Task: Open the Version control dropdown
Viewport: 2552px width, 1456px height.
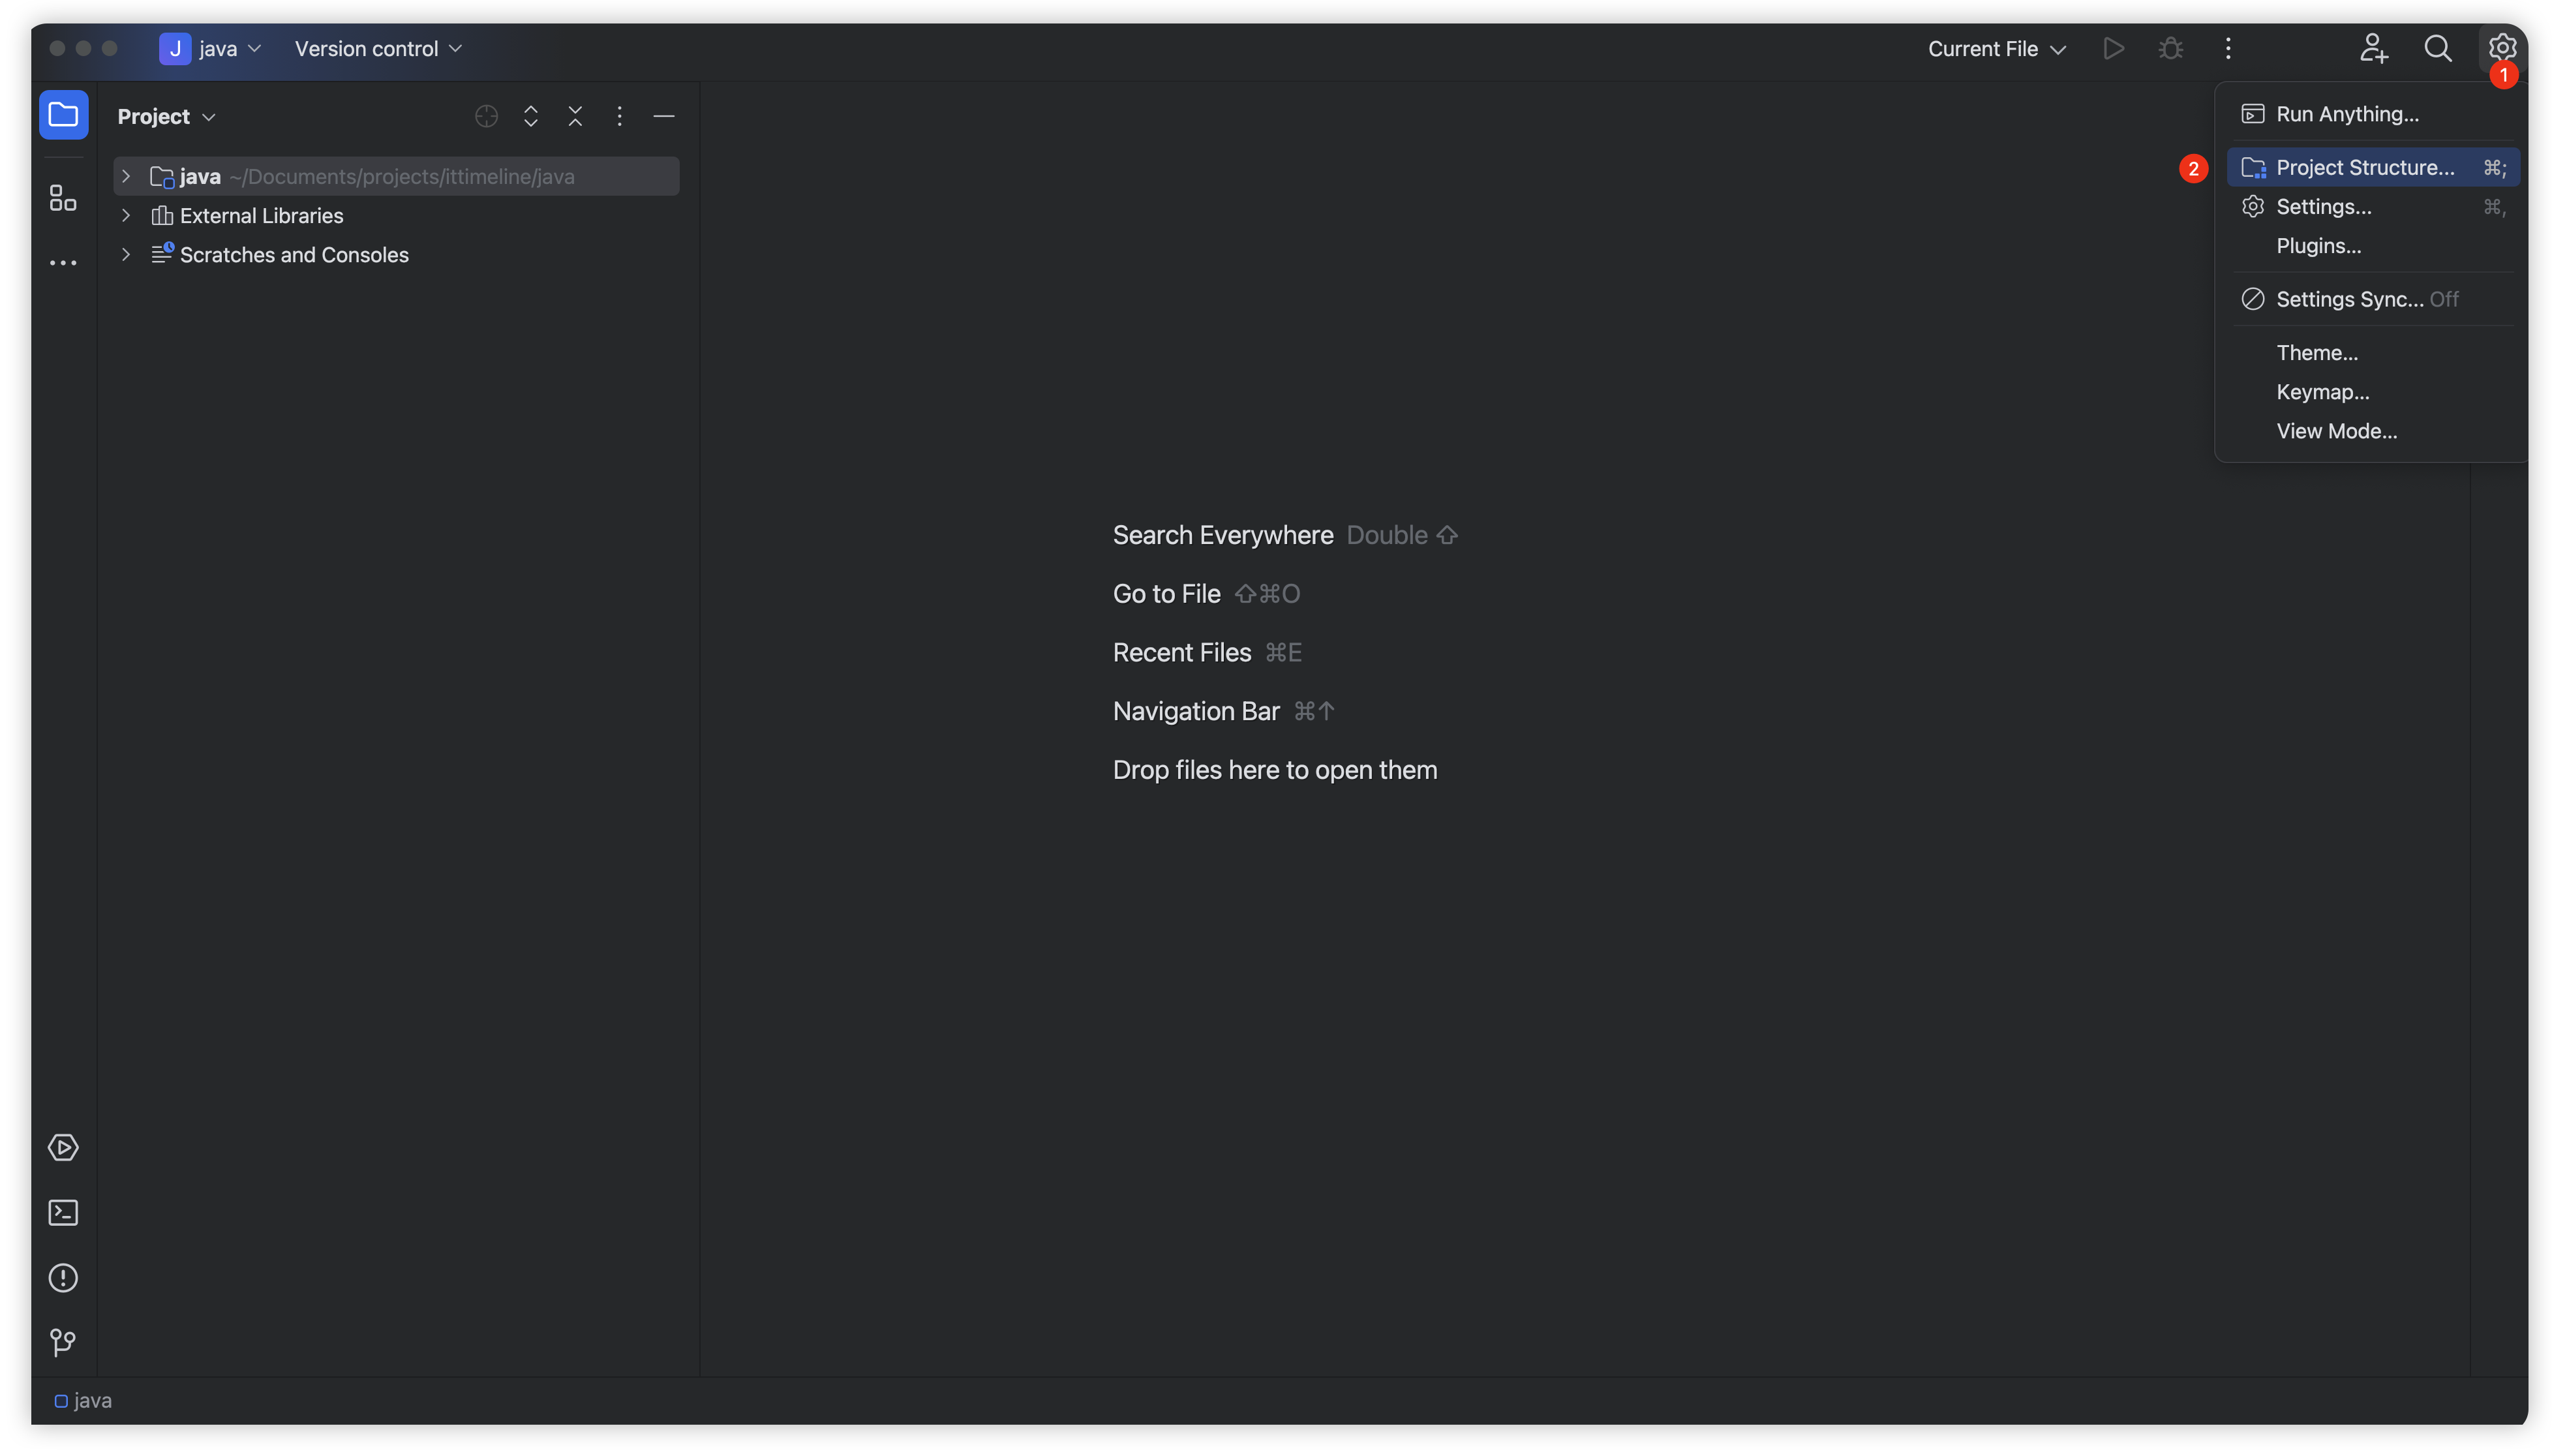Action: click(378, 49)
